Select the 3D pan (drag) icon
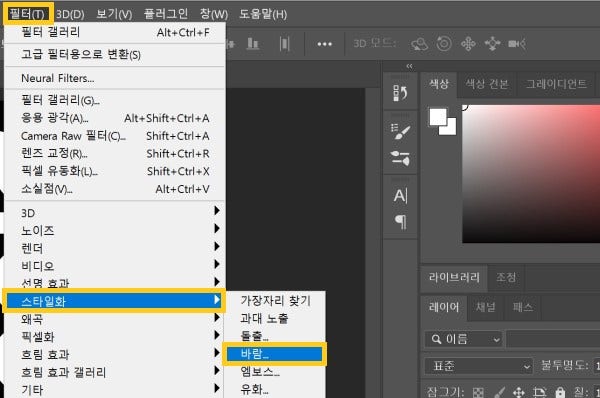 pyautogui.click(x=468, y=44)
